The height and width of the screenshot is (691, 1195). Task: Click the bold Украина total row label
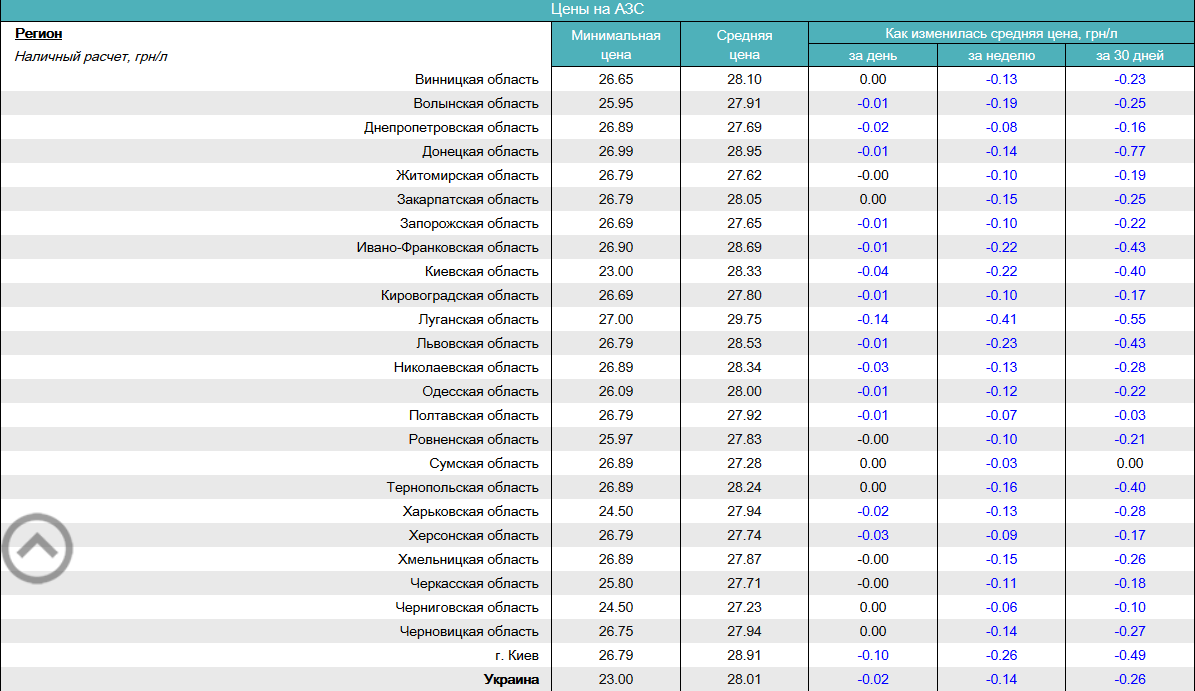(511, 679)
